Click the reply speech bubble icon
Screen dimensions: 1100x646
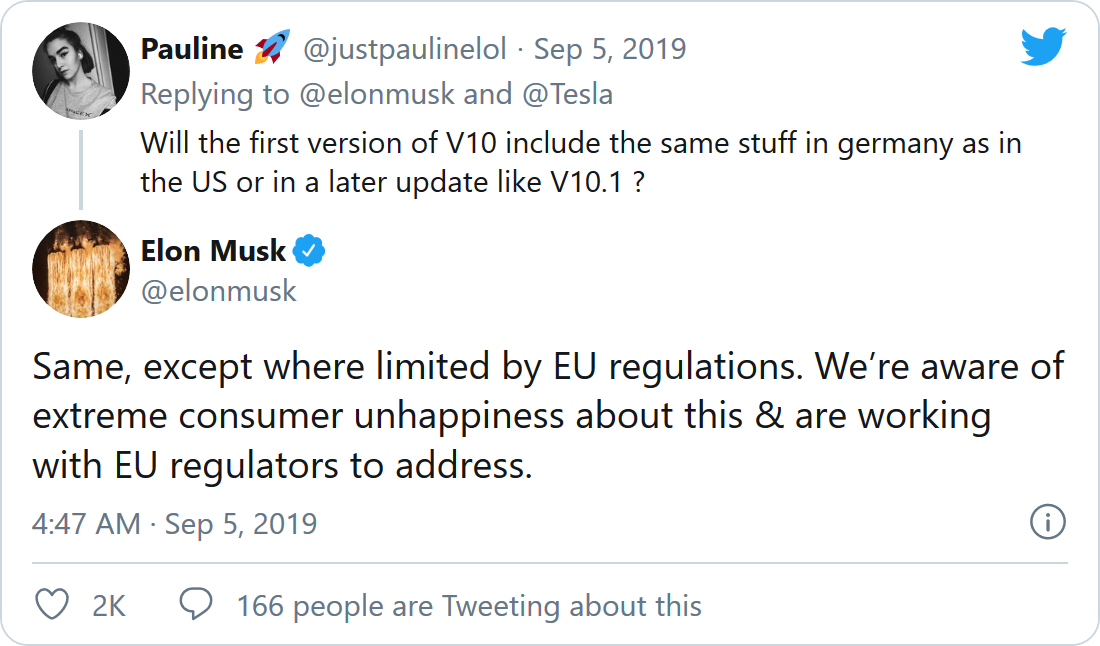click(195, 604)
